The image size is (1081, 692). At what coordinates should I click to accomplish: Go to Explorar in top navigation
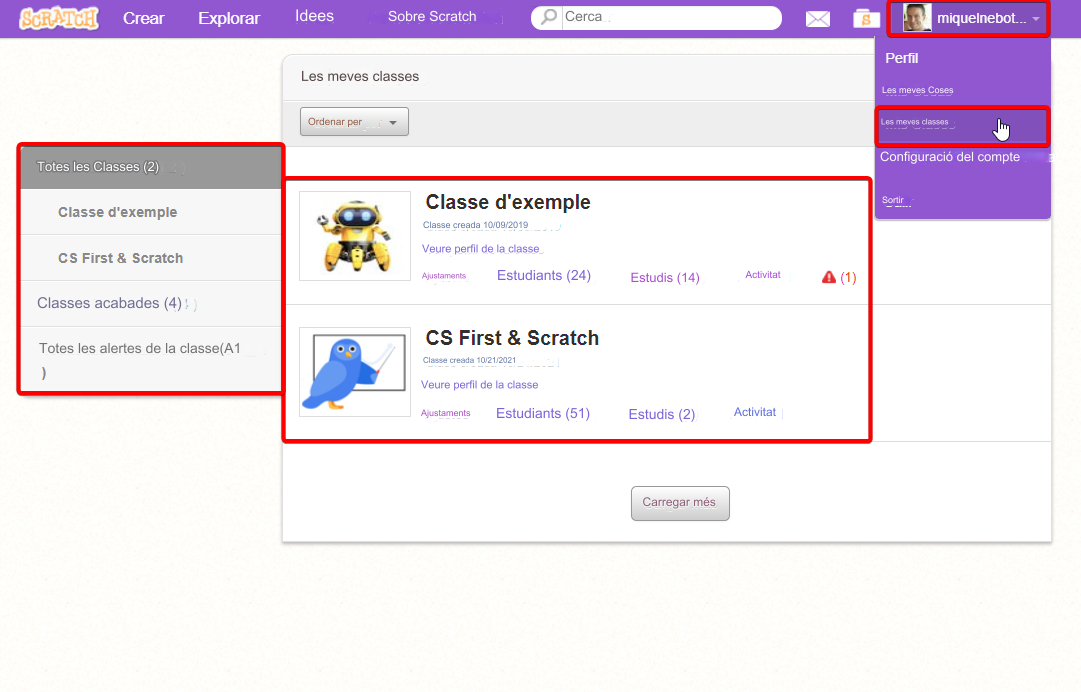(x=228, y=18)
